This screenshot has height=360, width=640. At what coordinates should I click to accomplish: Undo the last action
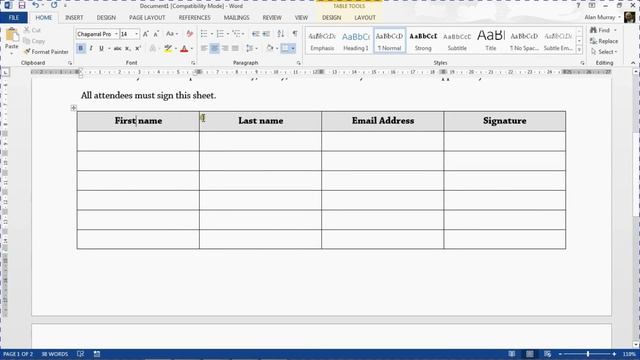[x=36, y=5]
